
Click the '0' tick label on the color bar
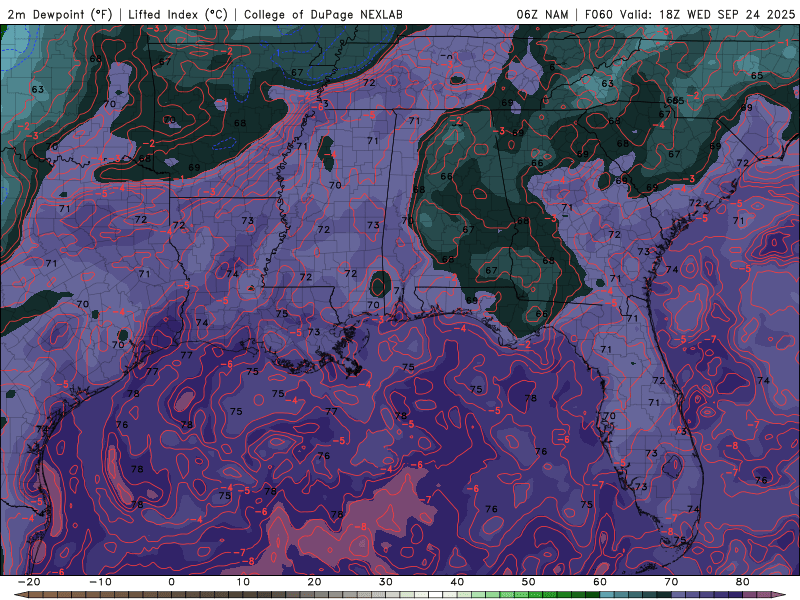pos(171,582)
